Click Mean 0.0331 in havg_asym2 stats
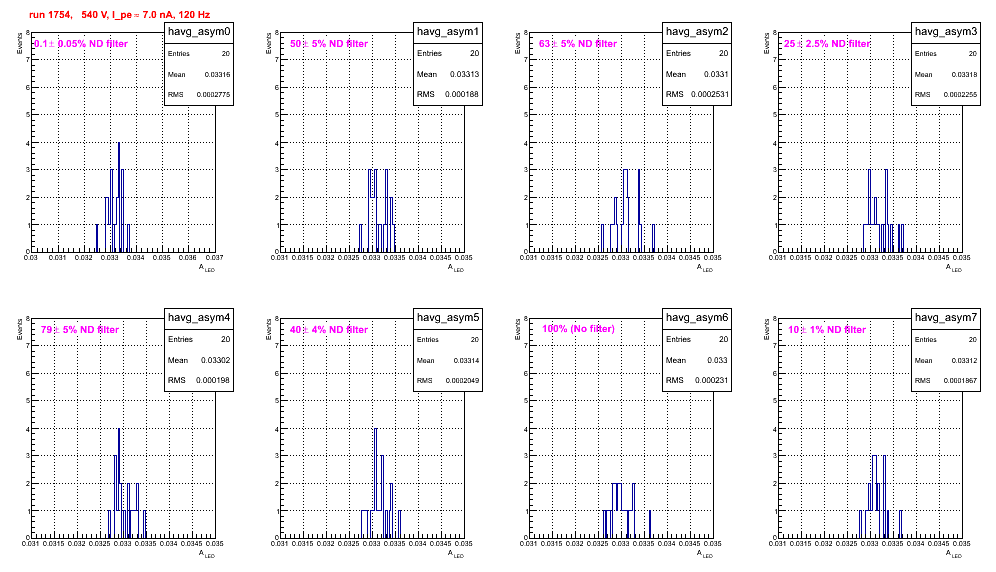The width and height of the screenshot is (996, 572). point(697,74)
